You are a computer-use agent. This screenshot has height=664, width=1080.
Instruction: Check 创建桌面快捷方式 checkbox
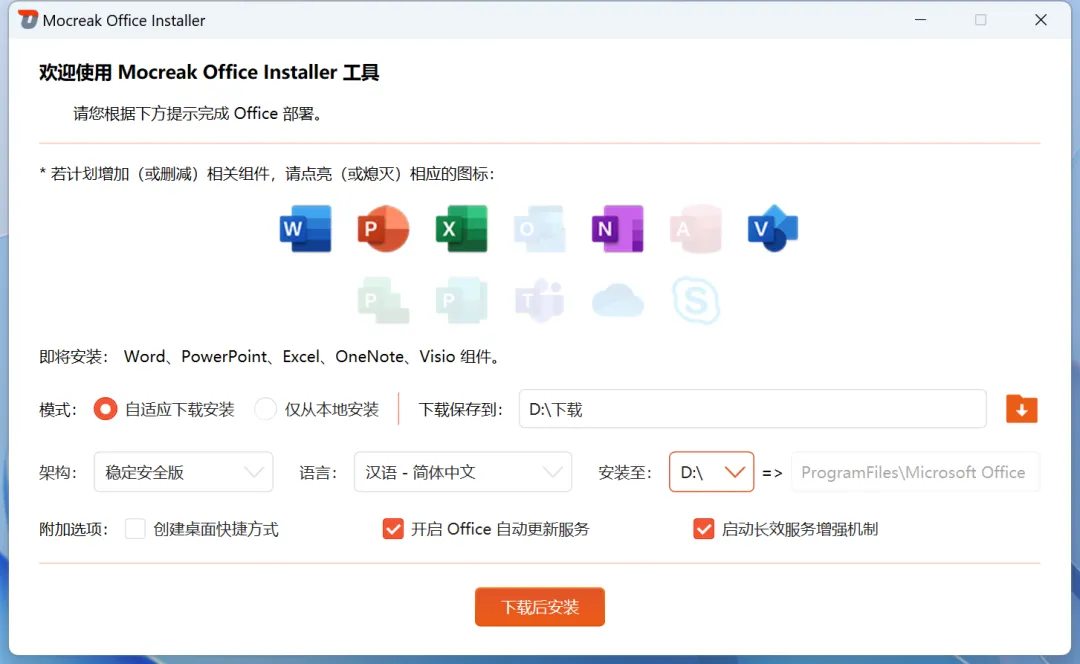coord(135,529)
